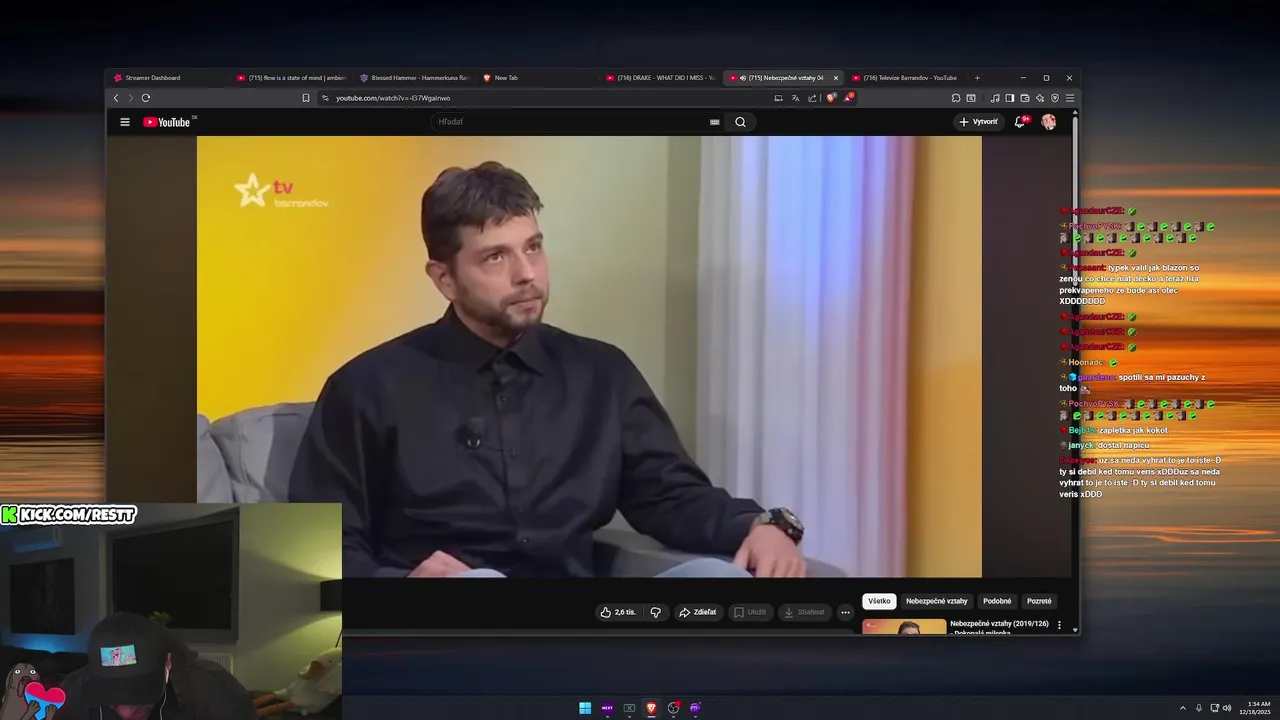Go forward in browser history
Screen dimensions: 1280x720
point(130,98)
